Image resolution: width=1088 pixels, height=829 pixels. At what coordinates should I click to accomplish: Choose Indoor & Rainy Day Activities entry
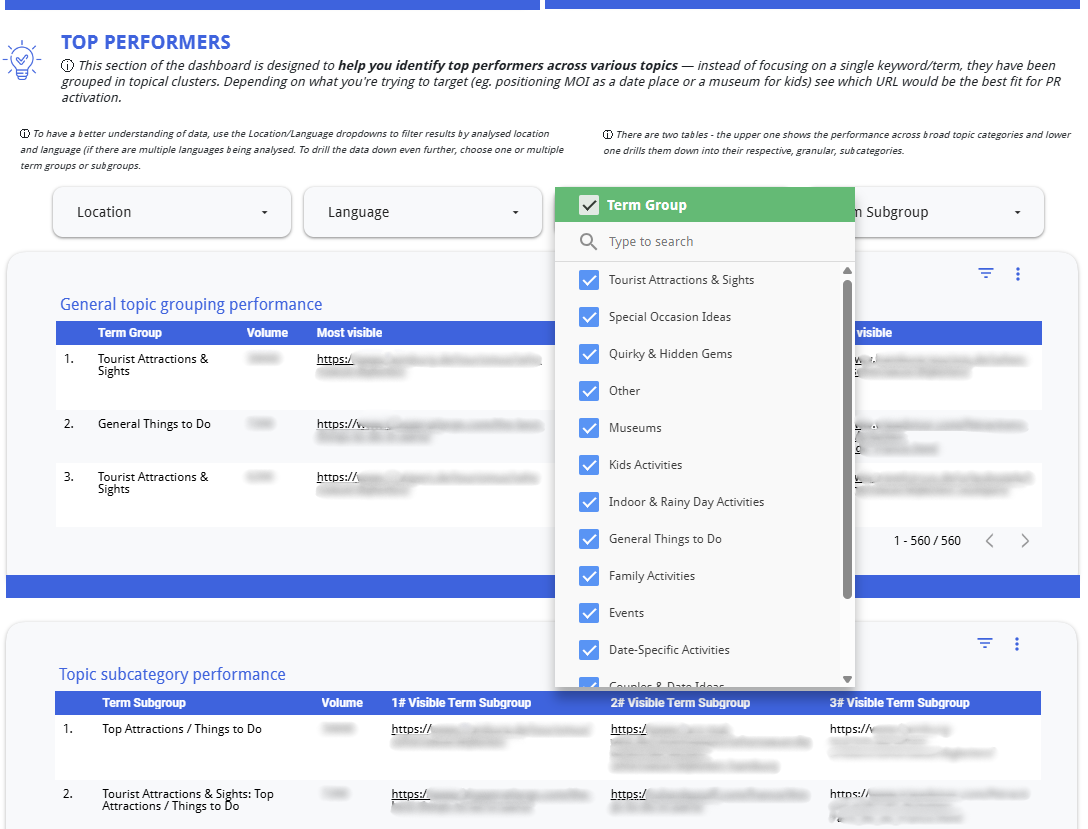coord(686,502)
